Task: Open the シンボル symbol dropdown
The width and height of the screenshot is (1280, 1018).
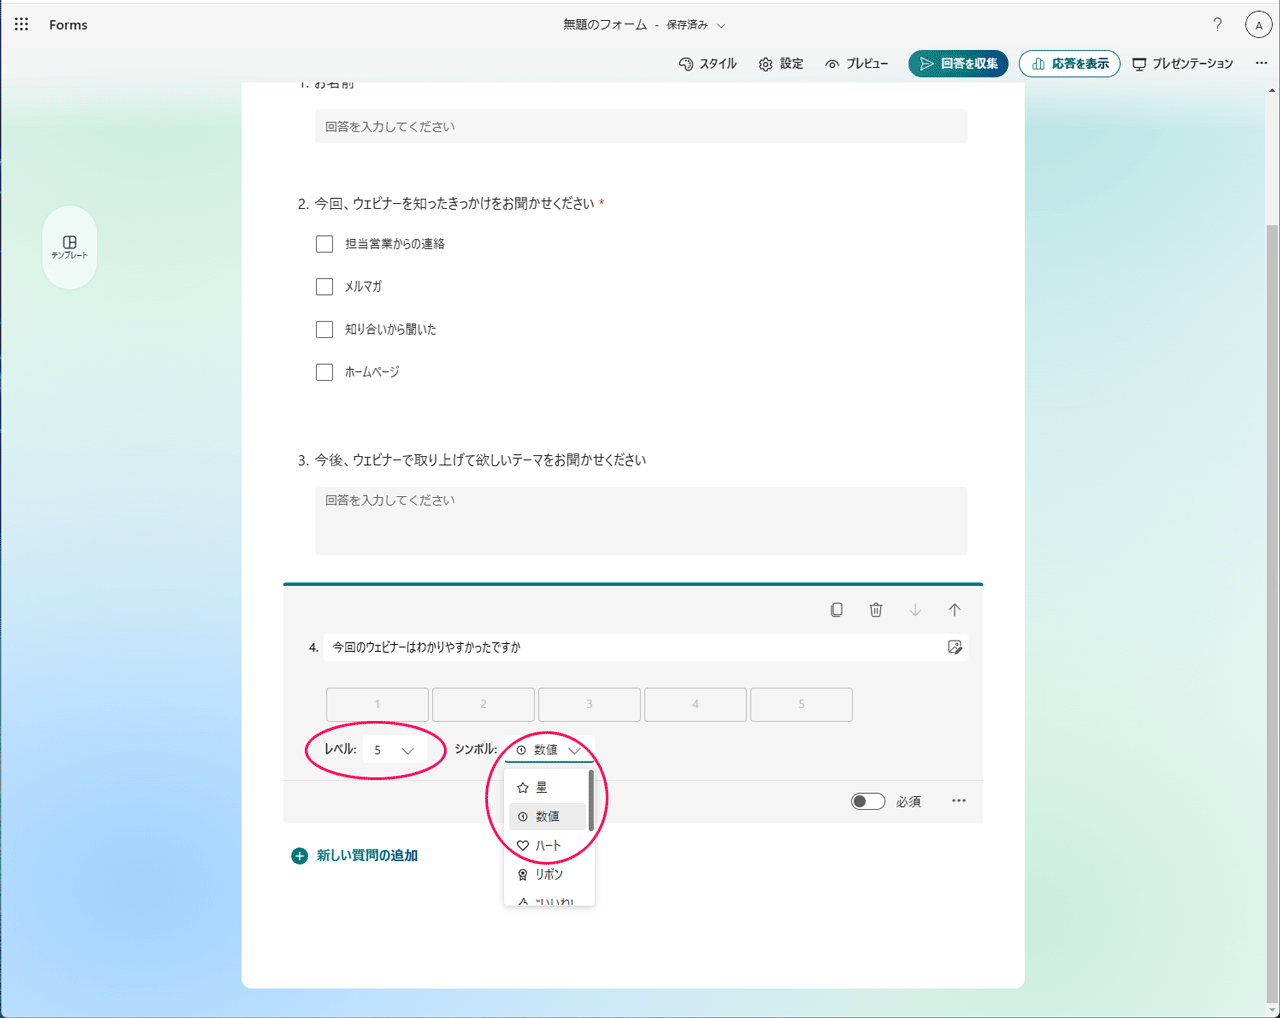Action: pos(549,749)
